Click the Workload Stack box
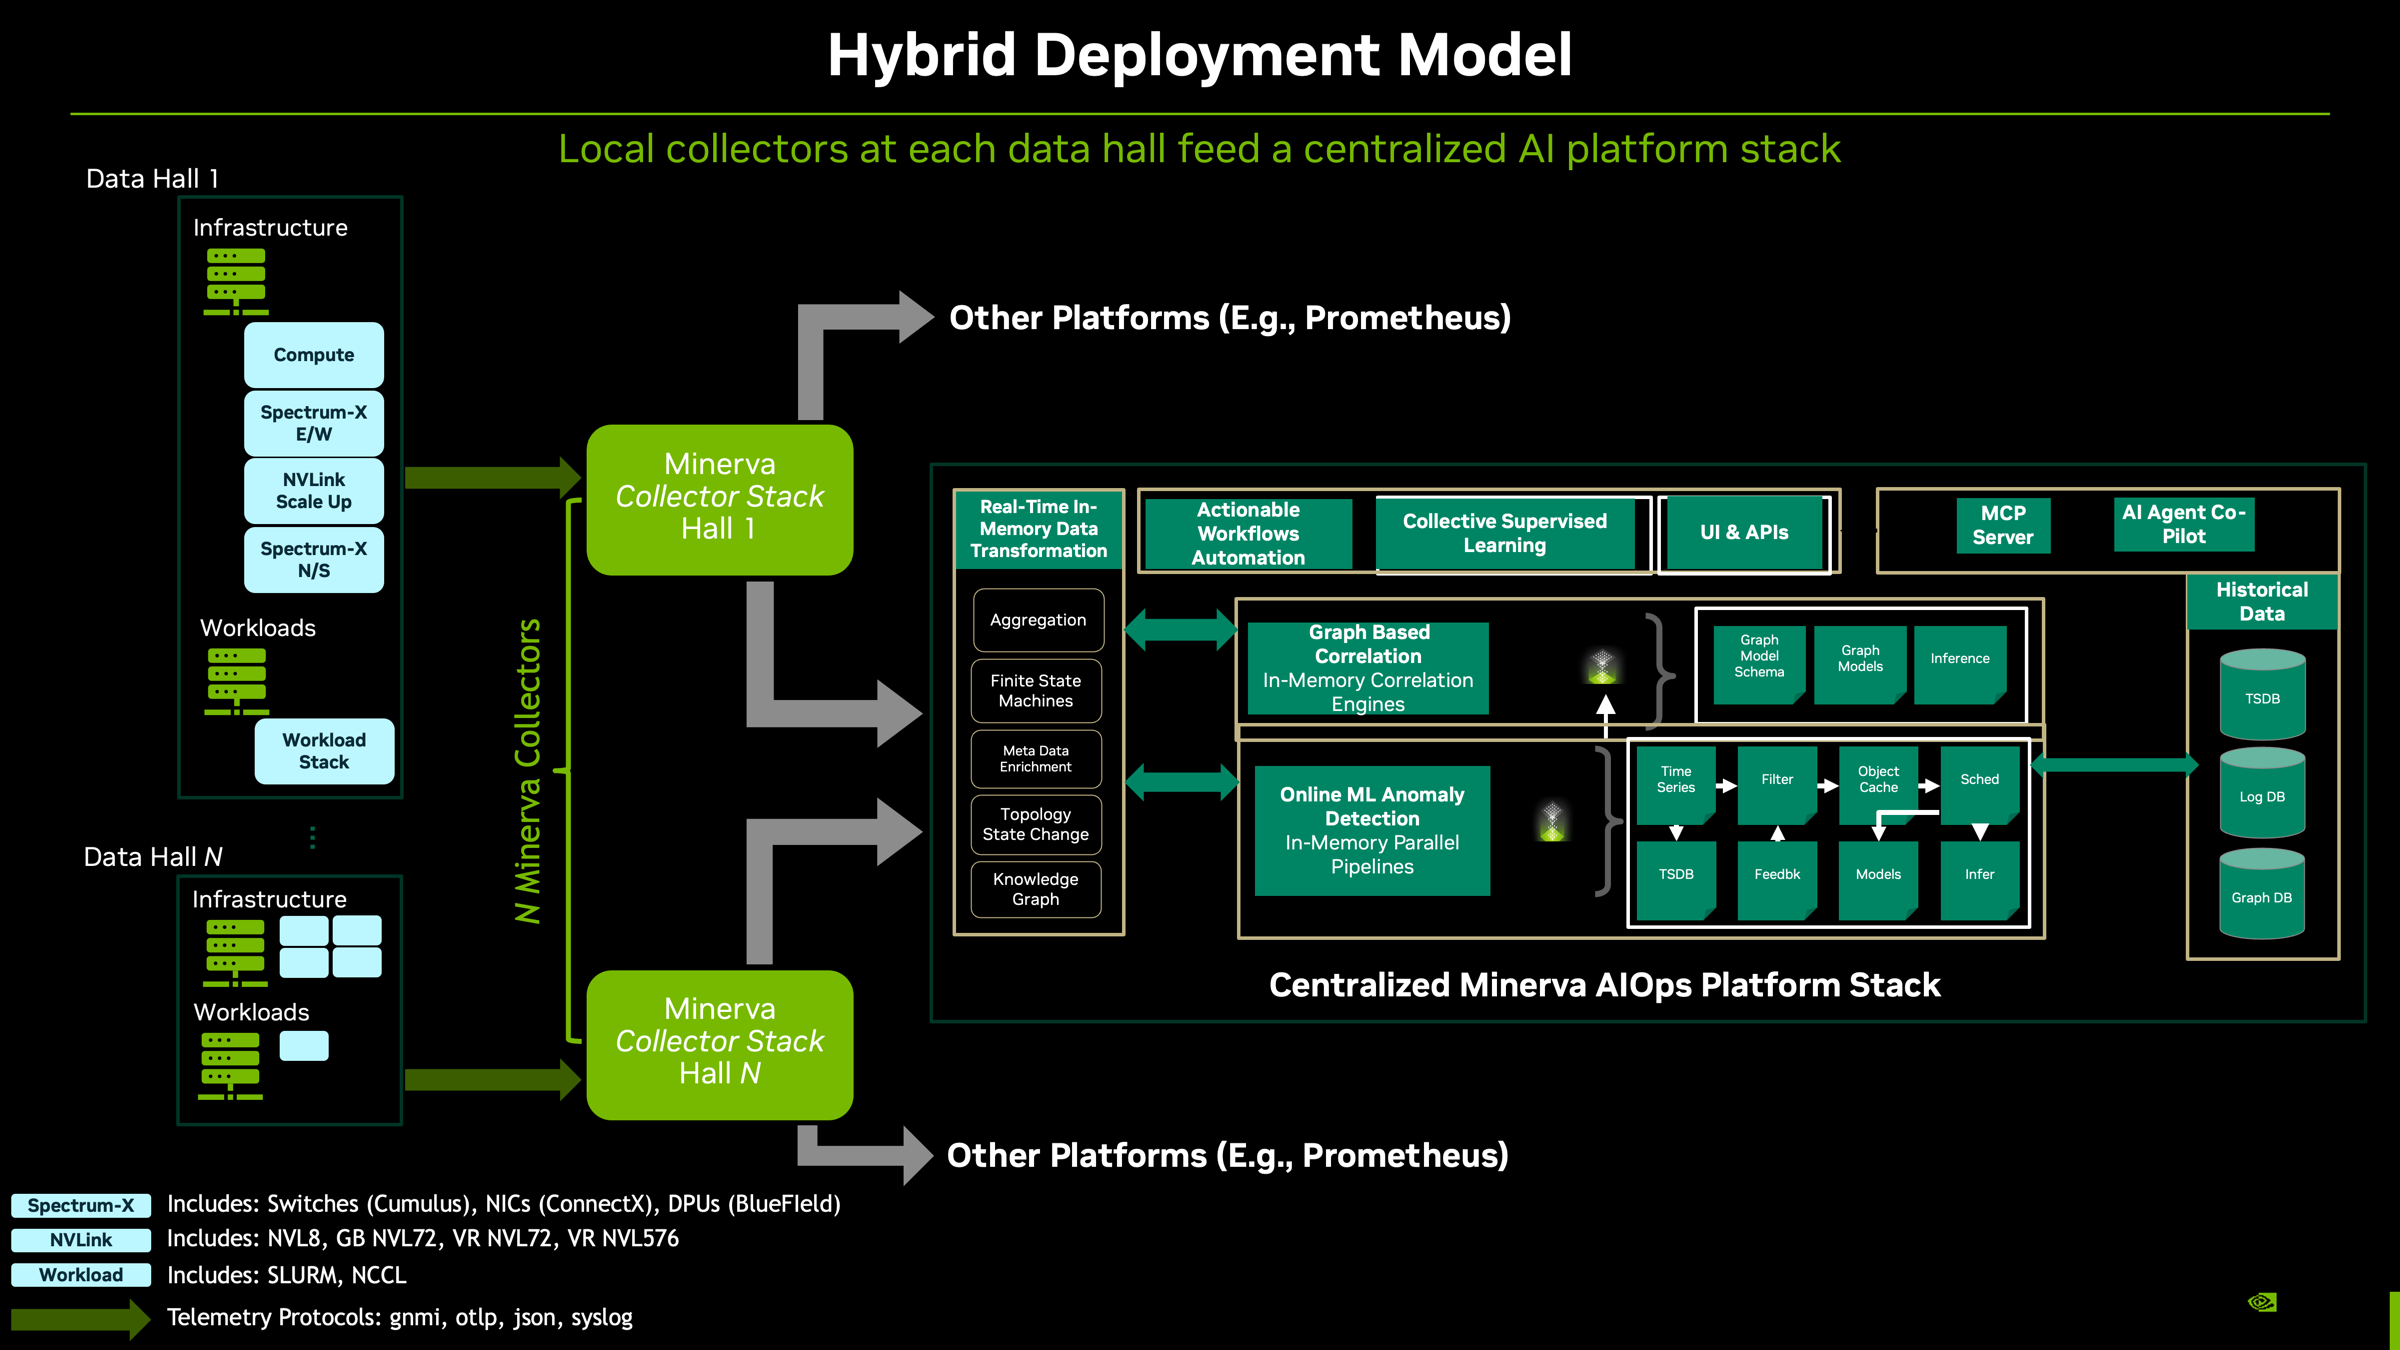Screen dimensions: 2400x1350 tap(324, 751)
